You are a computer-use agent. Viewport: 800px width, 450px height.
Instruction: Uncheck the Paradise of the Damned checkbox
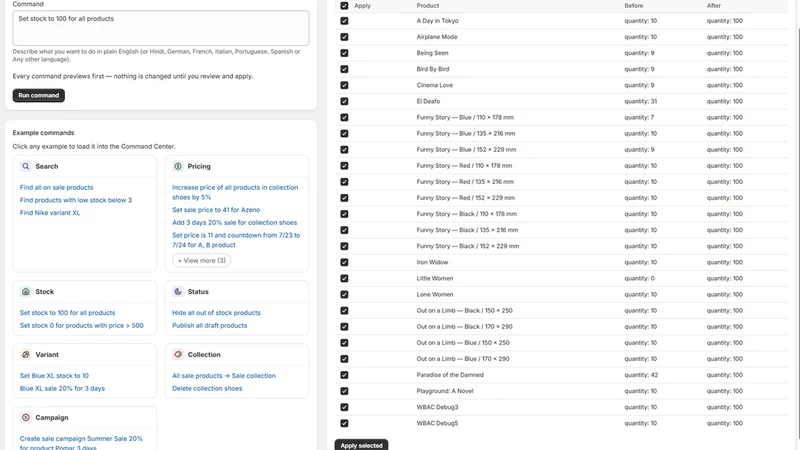[x=344, y=375]
